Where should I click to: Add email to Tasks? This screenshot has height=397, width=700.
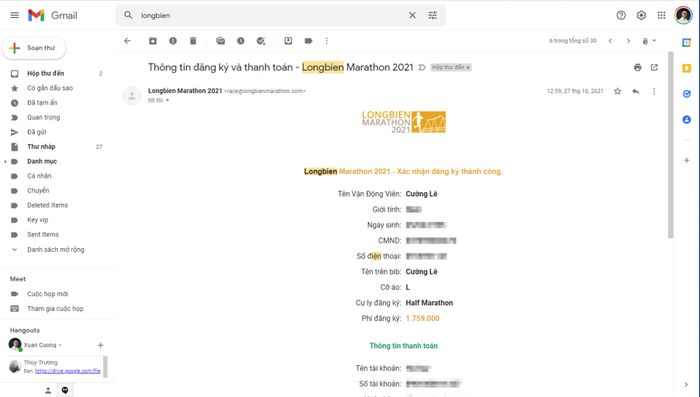click(261, 41)
